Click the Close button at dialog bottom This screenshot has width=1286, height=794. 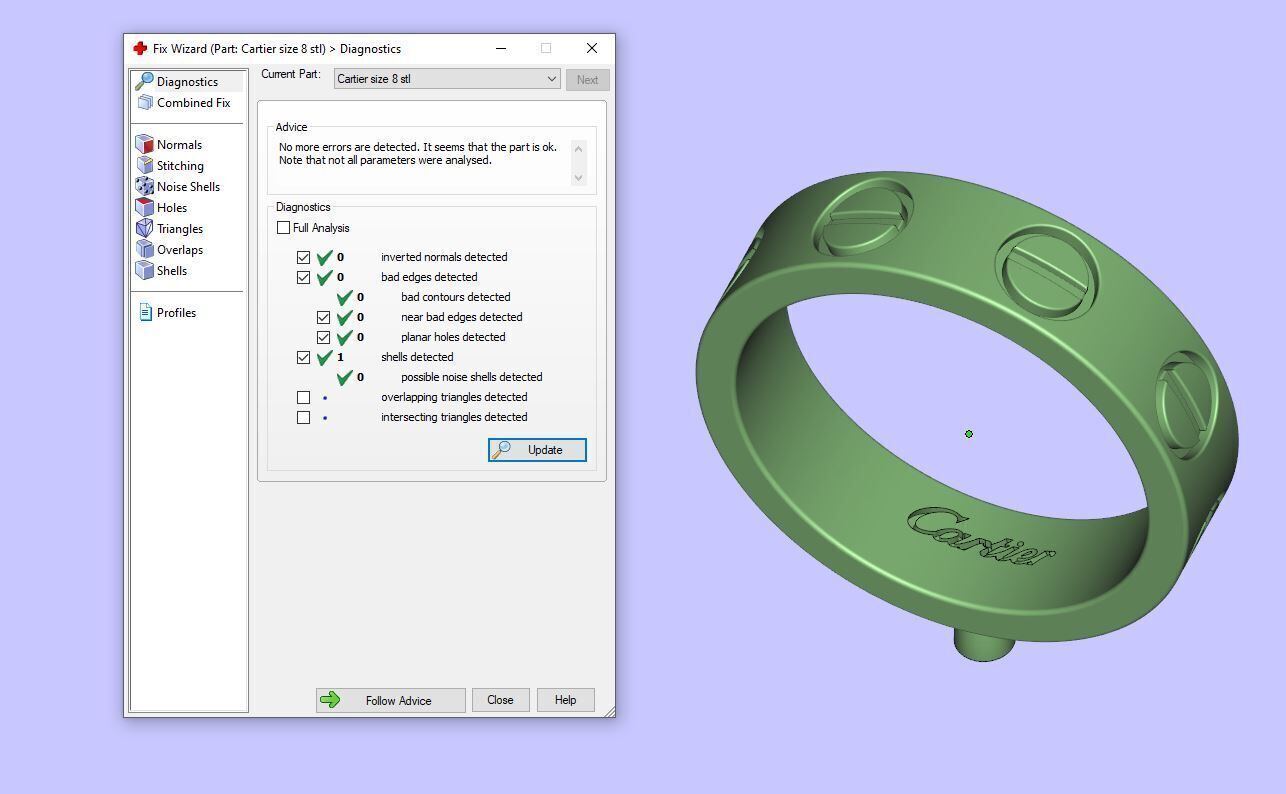click(x=500, y=700)
